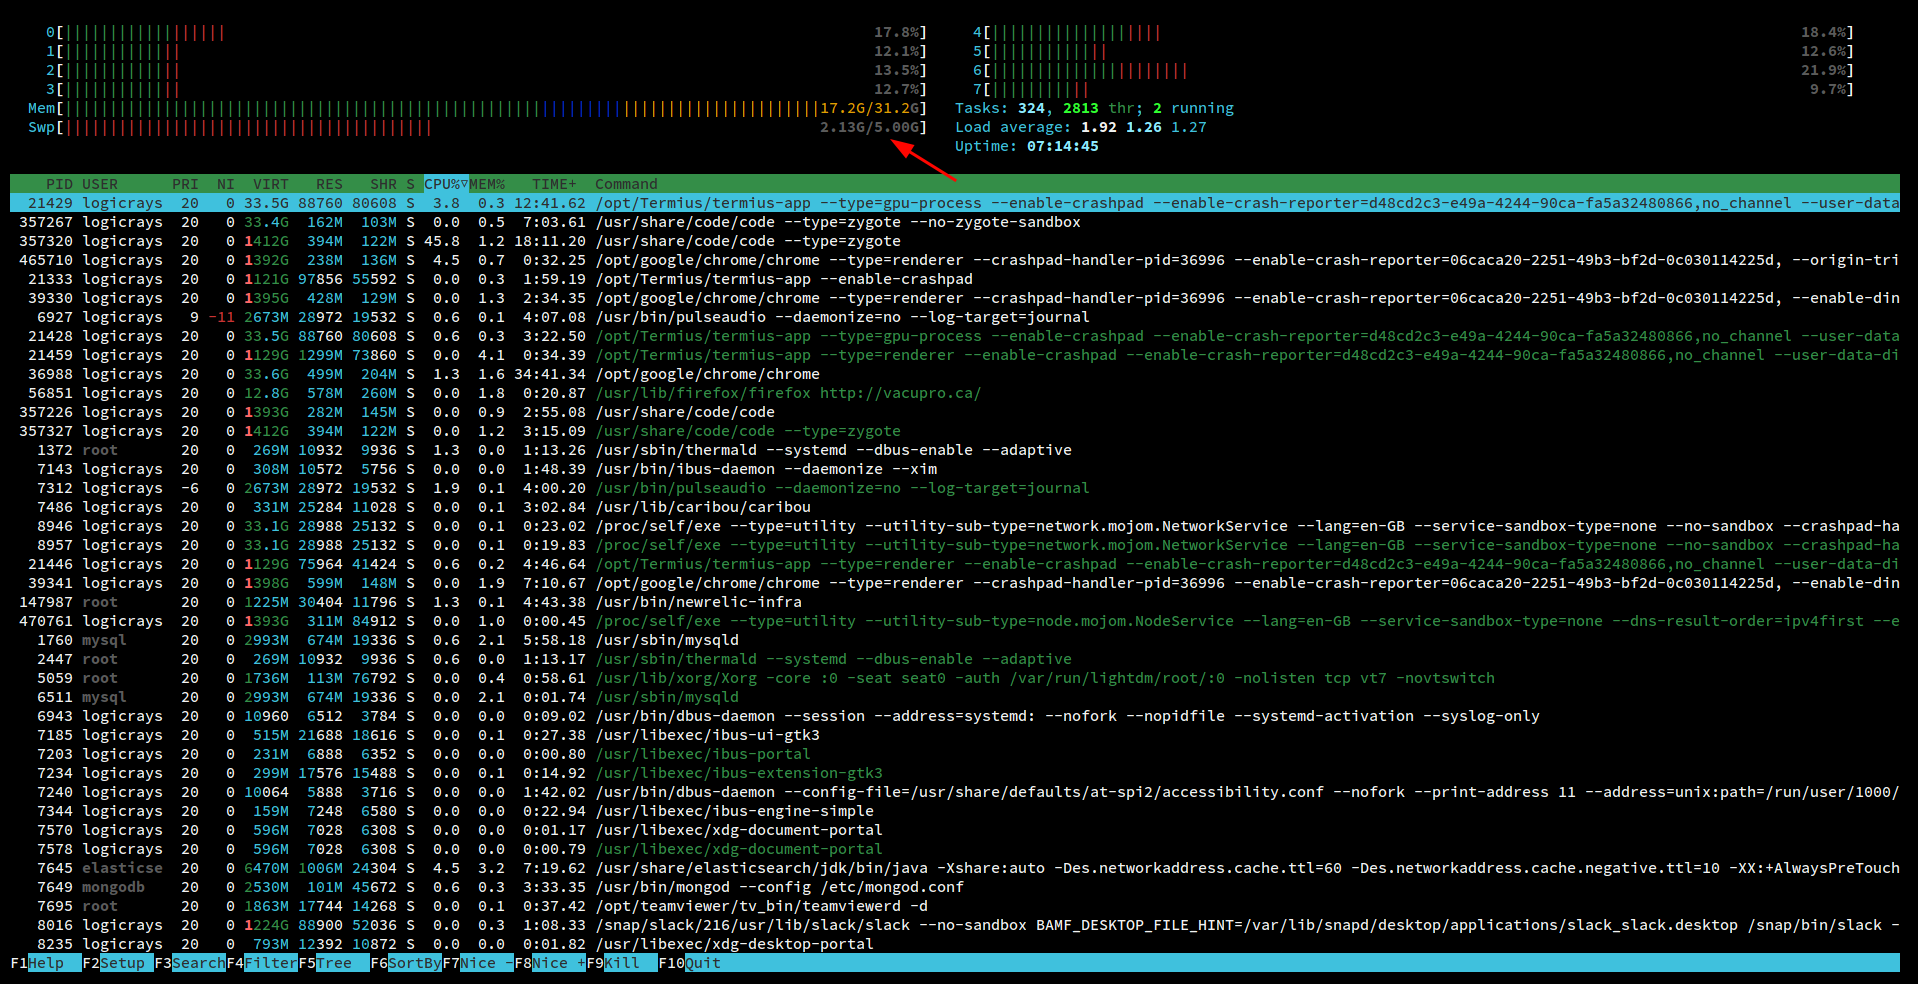
Task: Sort by the USER column header
Action: pos(100,184)
